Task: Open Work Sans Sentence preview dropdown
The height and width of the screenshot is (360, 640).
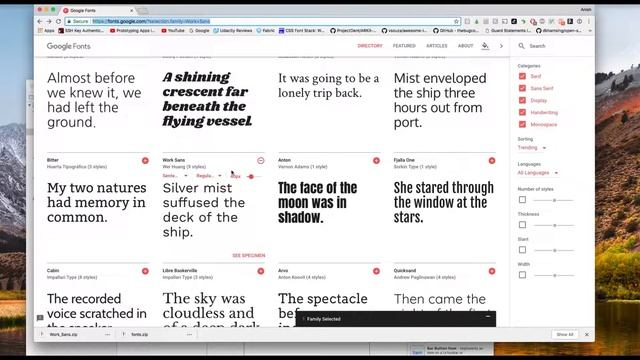Action: pyautogui.click(x=175, y=176)
